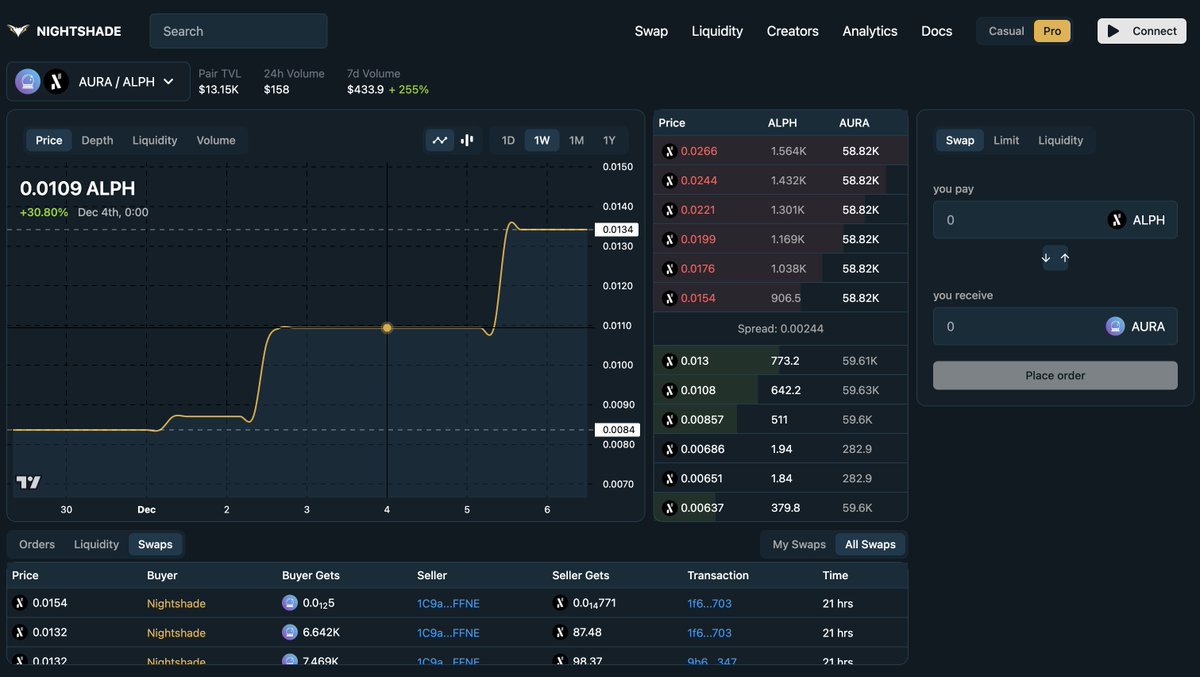The image size is (1200, 677).
Task: Select the 0.0221 sell order price
Action: pyautogui.click(x=699, y=210)
